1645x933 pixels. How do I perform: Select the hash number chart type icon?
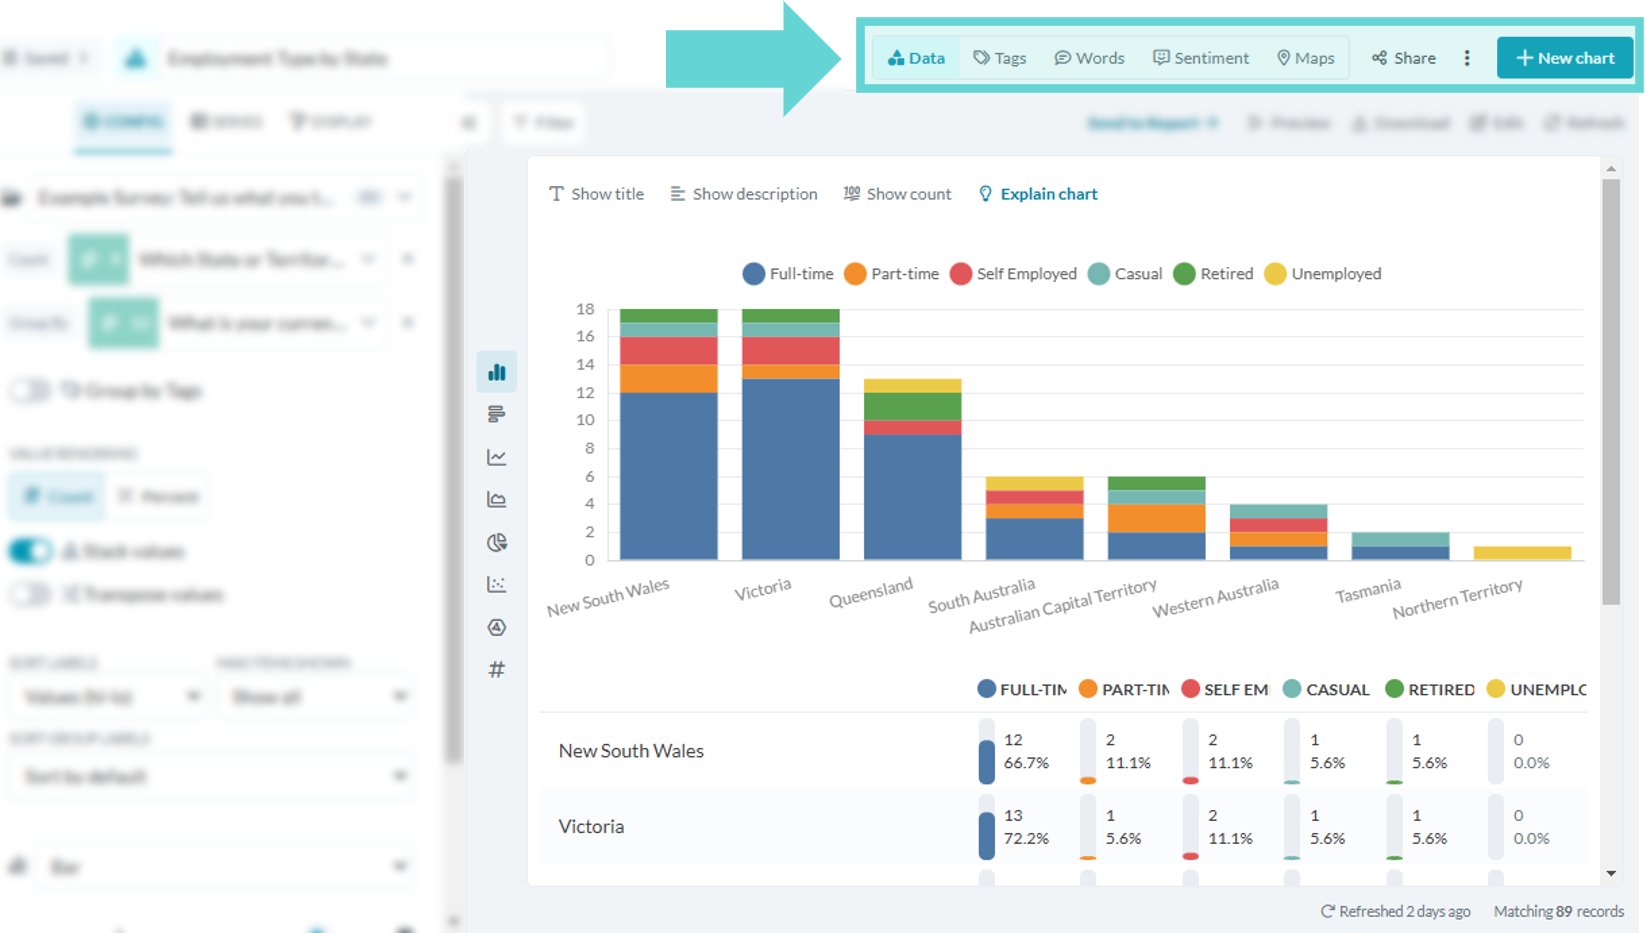(497, 669)
